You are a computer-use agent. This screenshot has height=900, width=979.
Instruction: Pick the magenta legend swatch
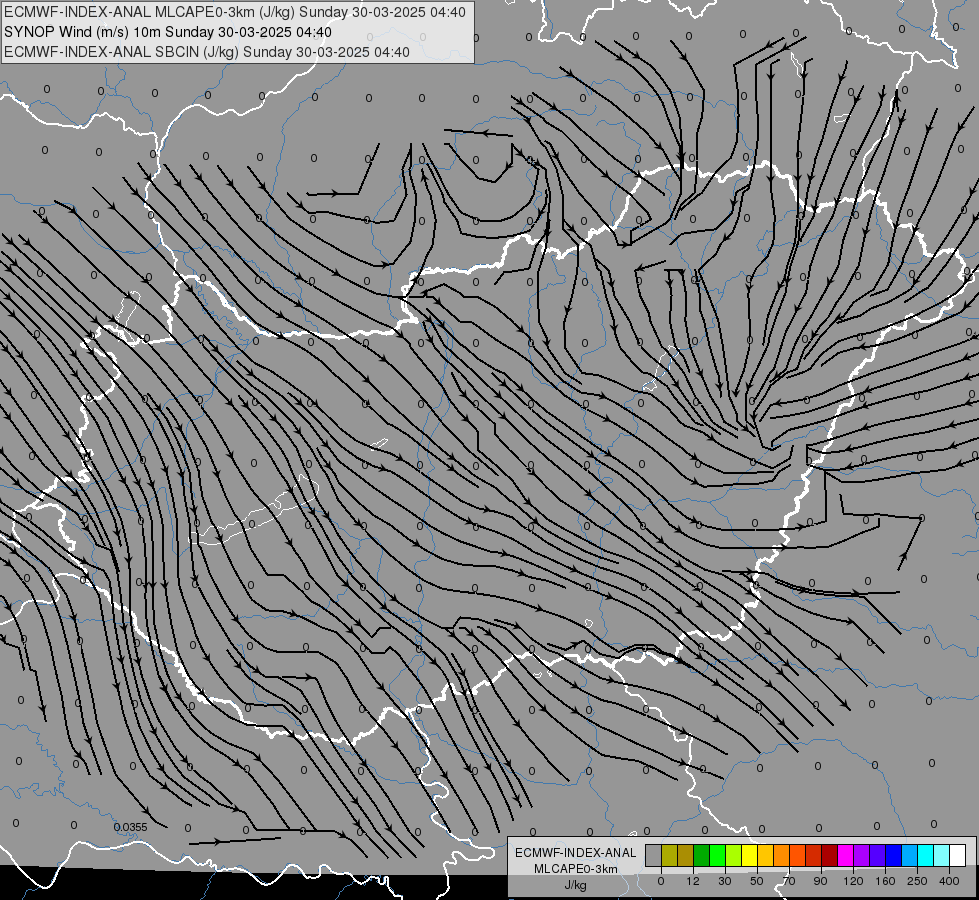845,855
